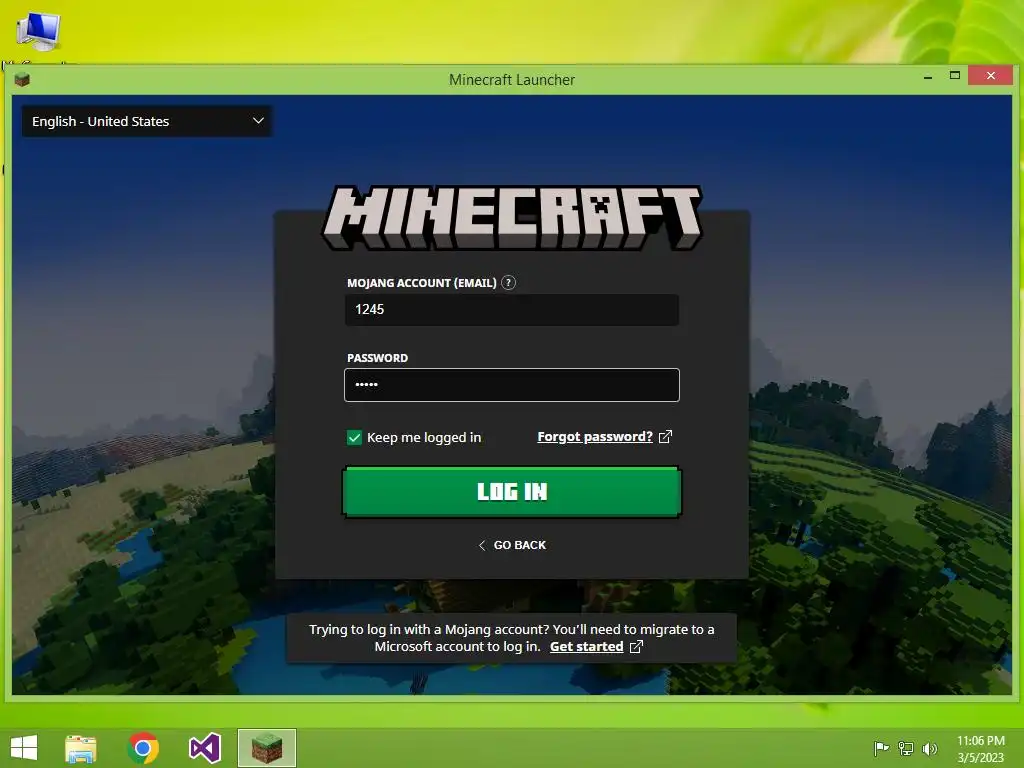Click GO BACK to return
This screenshot has width=1024, height=768.
512,545
